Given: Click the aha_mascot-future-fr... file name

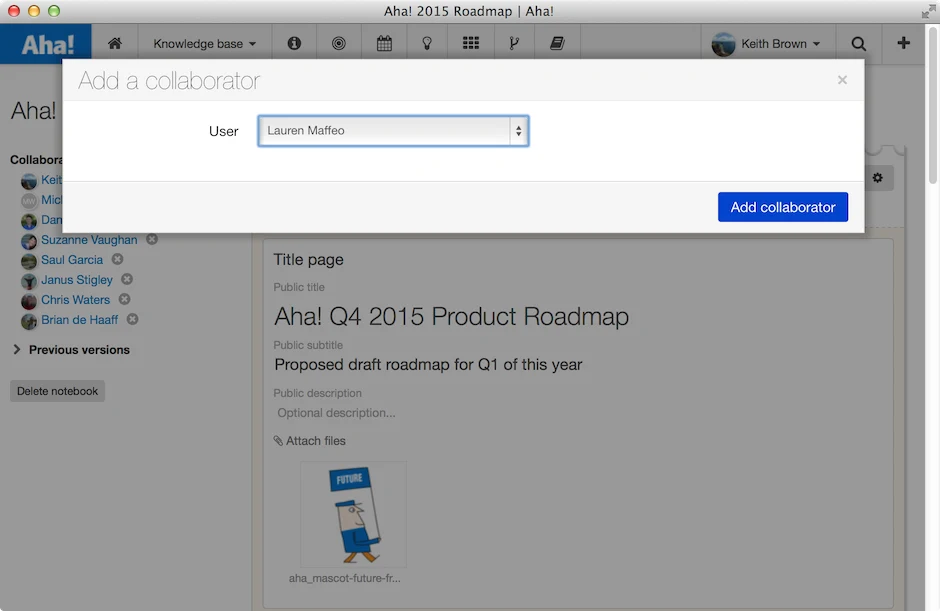Looking at the screenshot, I should [345, 578].
